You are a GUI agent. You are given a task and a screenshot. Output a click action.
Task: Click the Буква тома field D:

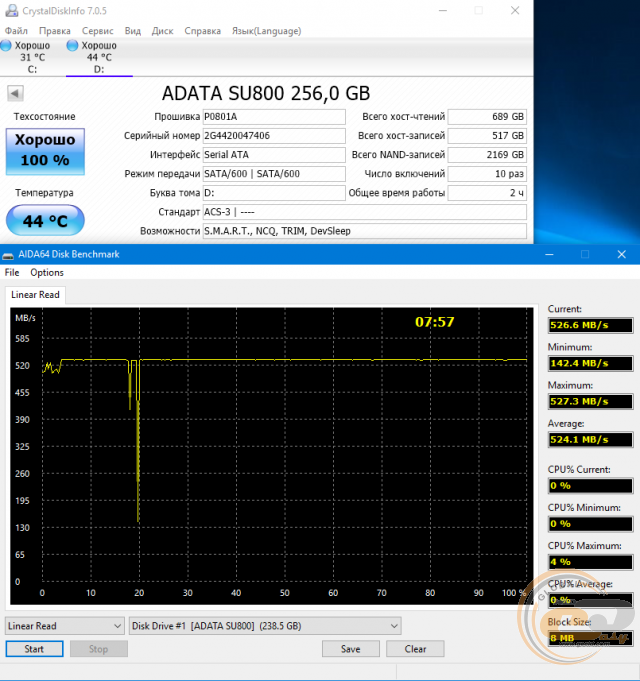[x=274, y=193]
